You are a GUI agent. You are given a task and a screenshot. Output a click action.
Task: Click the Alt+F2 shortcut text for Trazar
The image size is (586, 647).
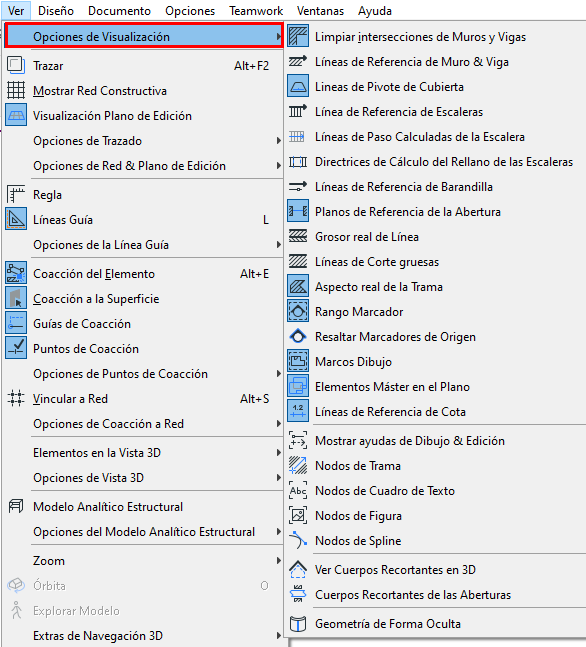251,66
